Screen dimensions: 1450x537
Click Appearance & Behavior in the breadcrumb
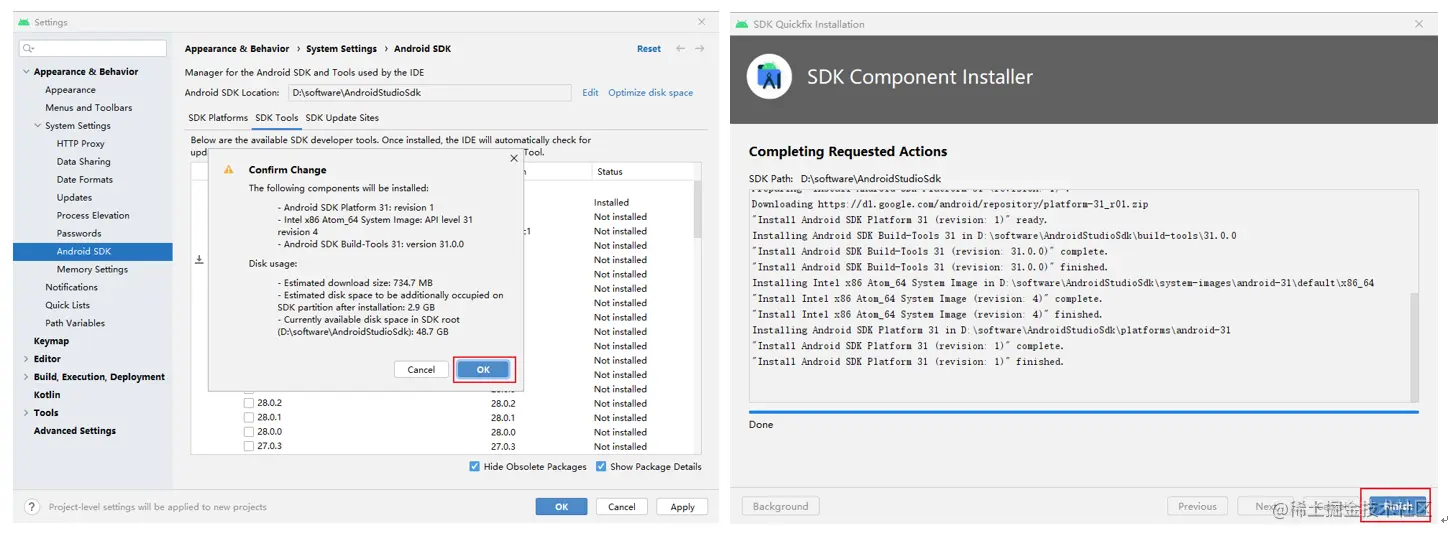(237, 48)
